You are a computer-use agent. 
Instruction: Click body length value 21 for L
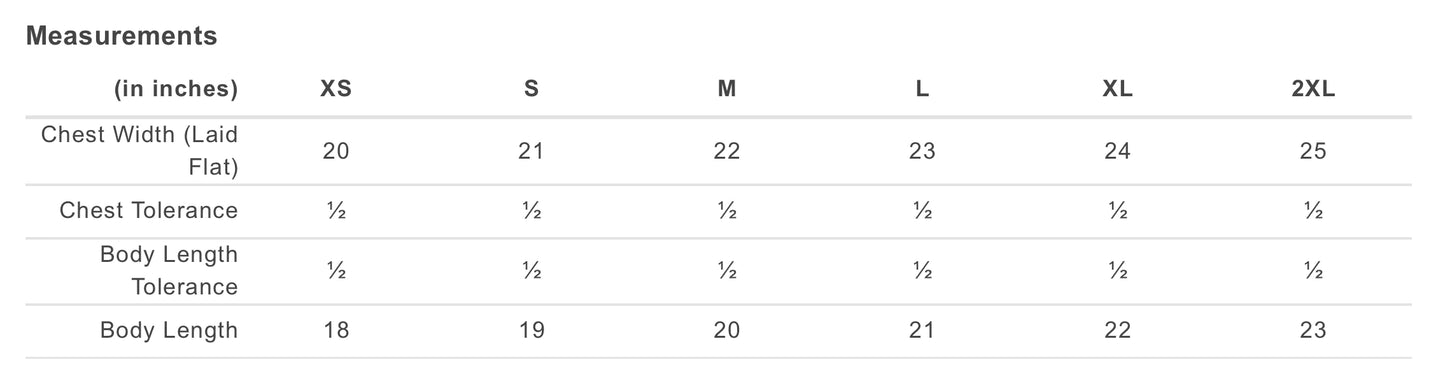click(x=922, y=331)
